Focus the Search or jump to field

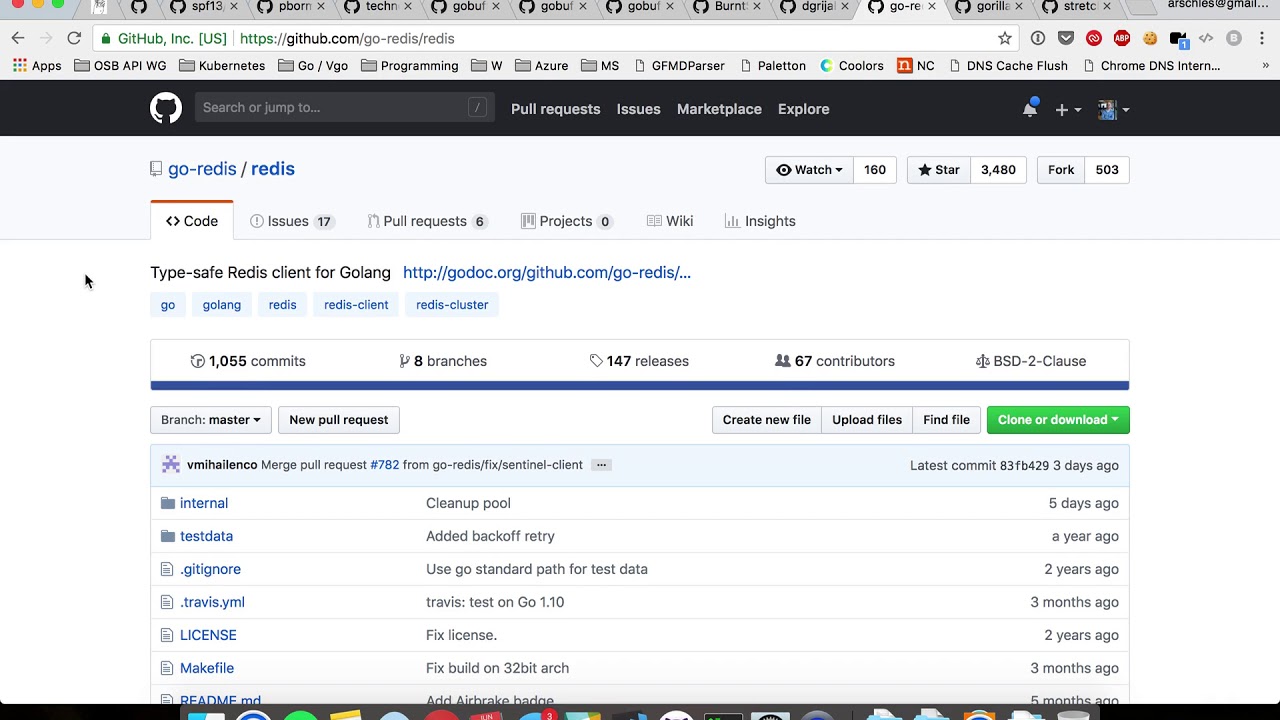(344, 108)
